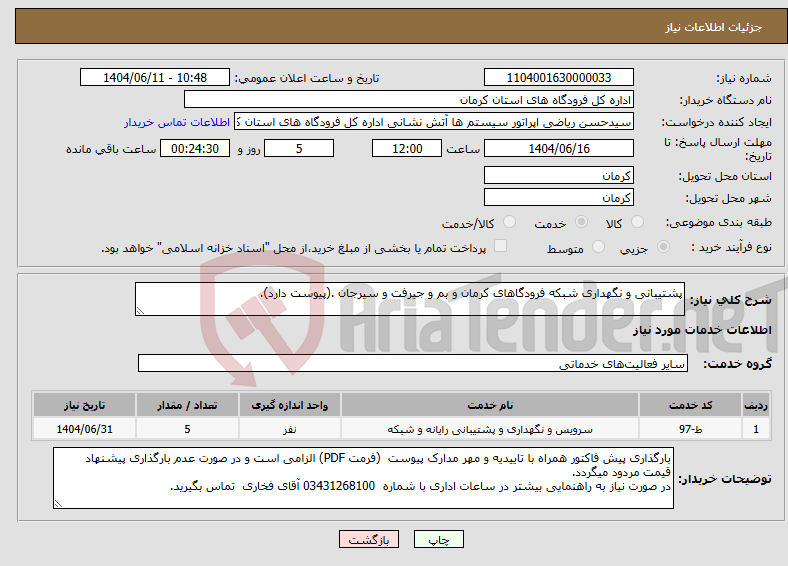This screenshot has width=788, height=566.
Task: Click the کد خدمت column header
Action: coord(691,405)
